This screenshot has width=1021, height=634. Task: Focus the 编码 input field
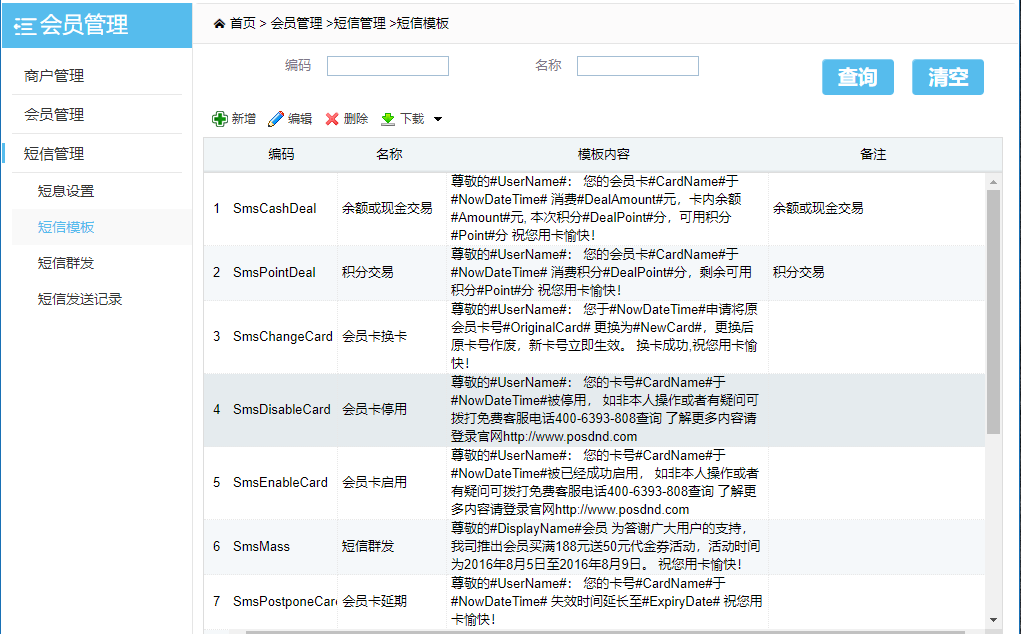coord(388,66)
